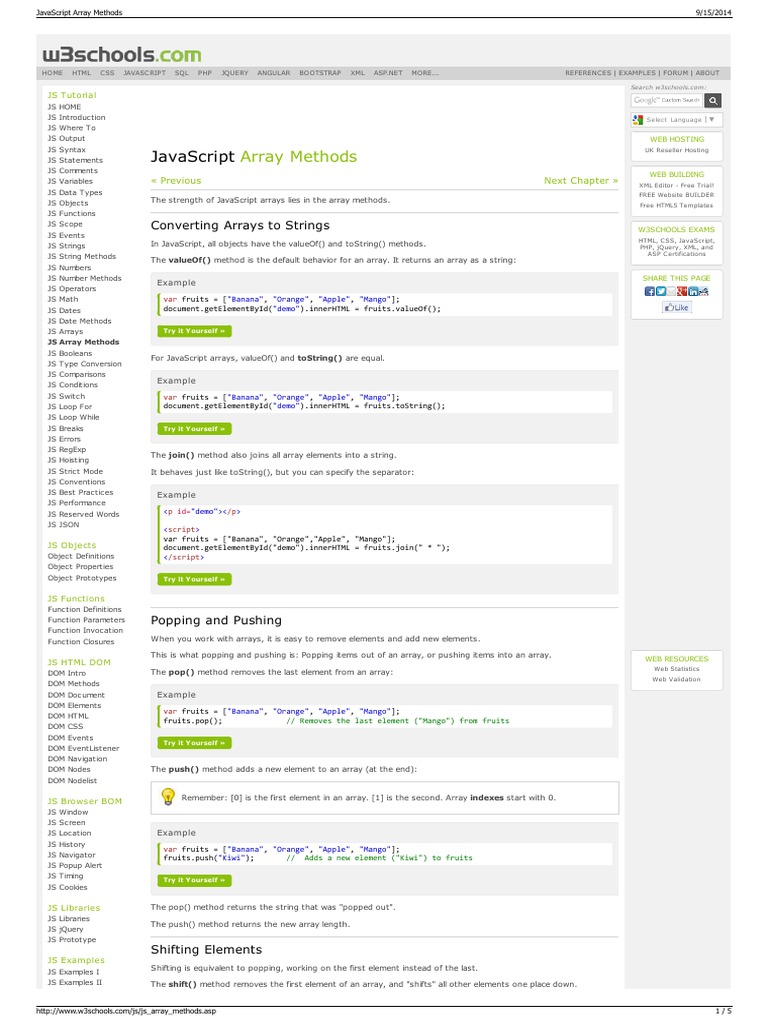
Task: Share page on Twitter icon
Action: (661, 291)
